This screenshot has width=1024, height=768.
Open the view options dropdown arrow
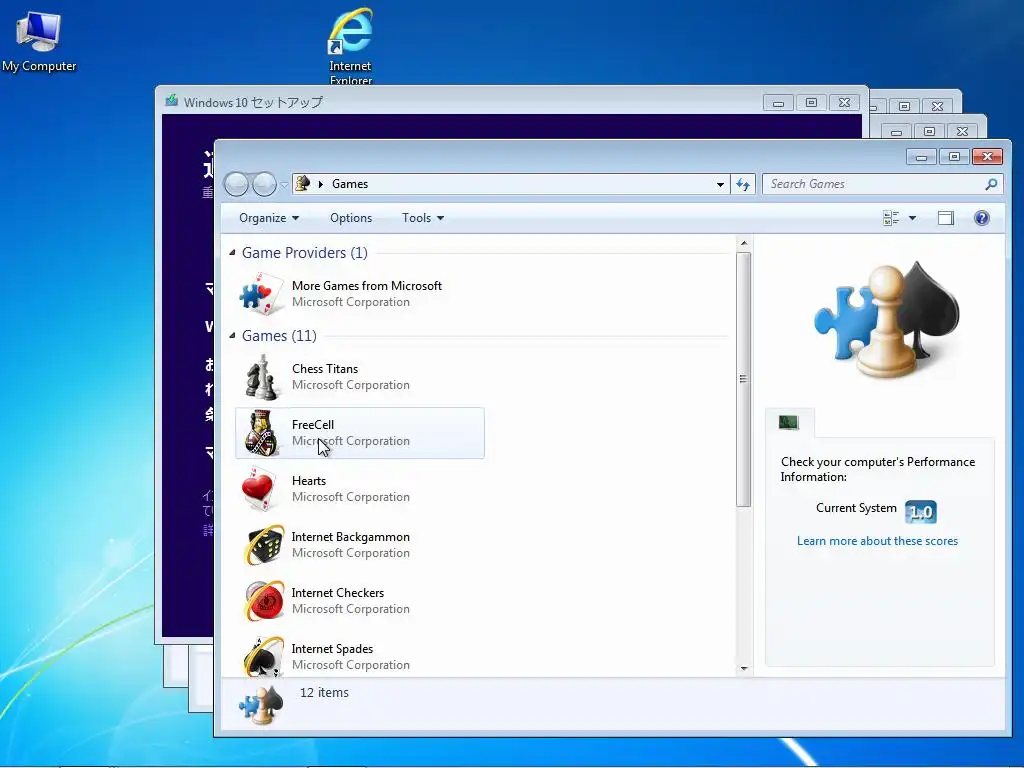tap(912, 218)
